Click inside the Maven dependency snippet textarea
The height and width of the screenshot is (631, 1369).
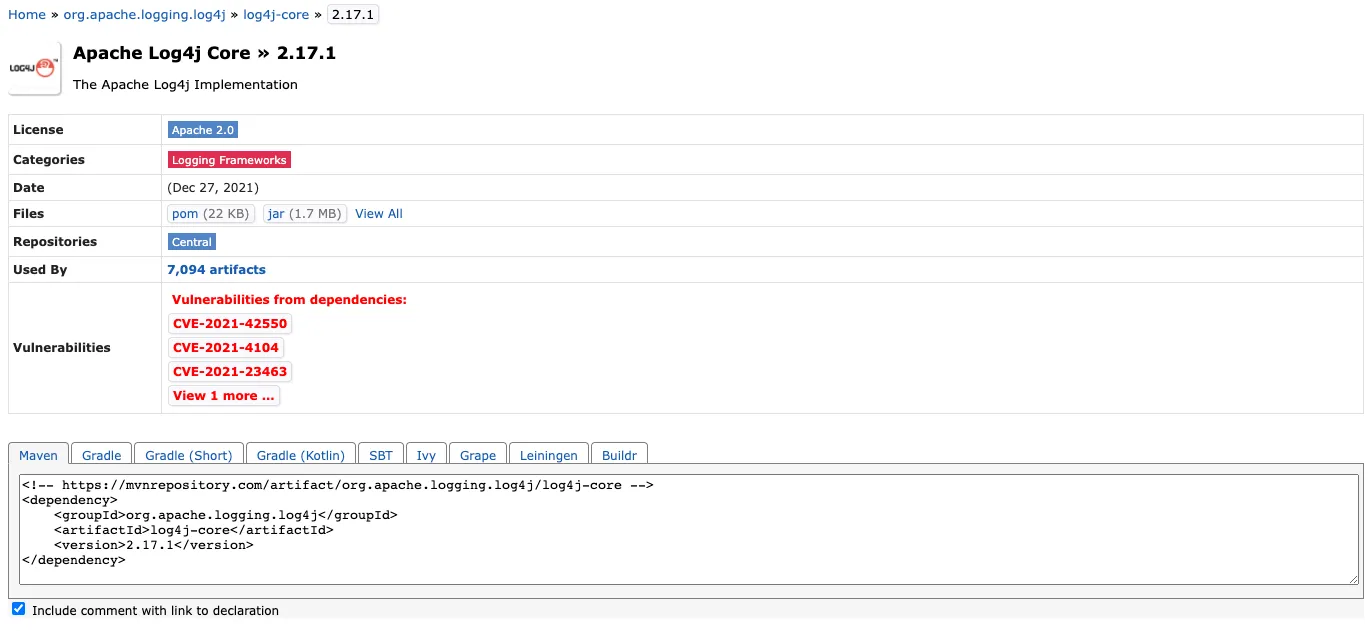pyautogui.click(x=689, y=530)
